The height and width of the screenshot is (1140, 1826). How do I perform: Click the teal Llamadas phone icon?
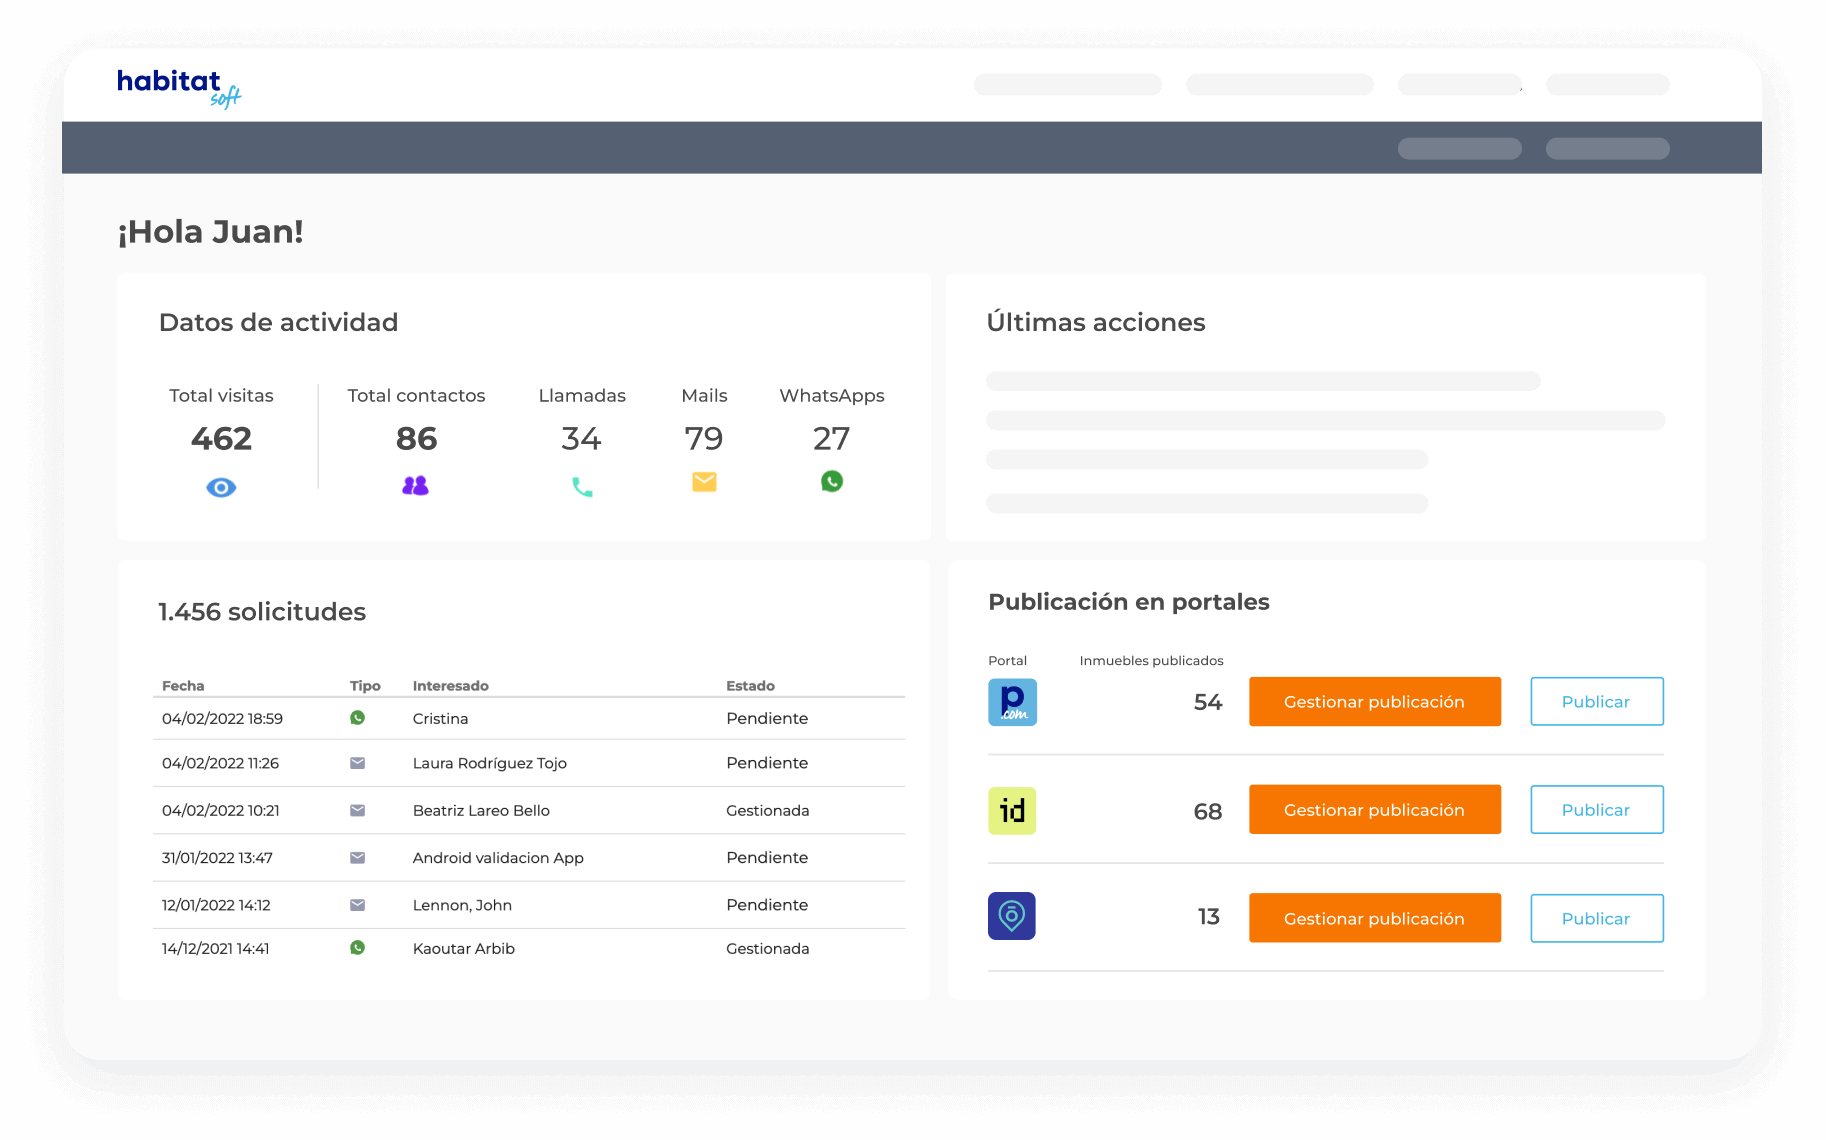point(582,487)
